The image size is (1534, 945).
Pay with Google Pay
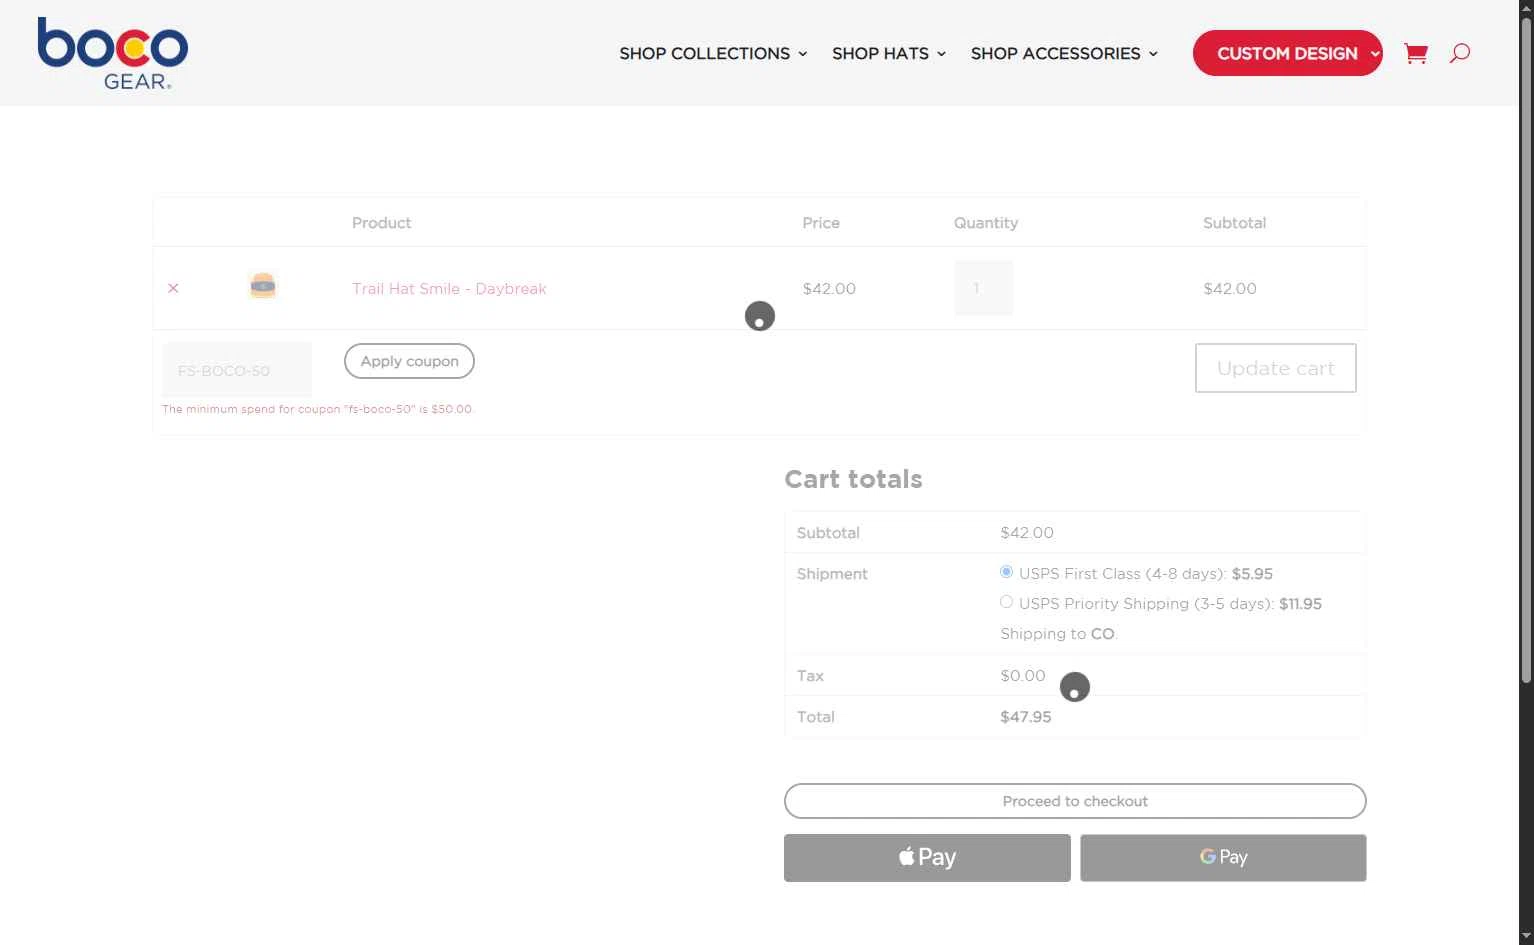[x=1223, y=858]
